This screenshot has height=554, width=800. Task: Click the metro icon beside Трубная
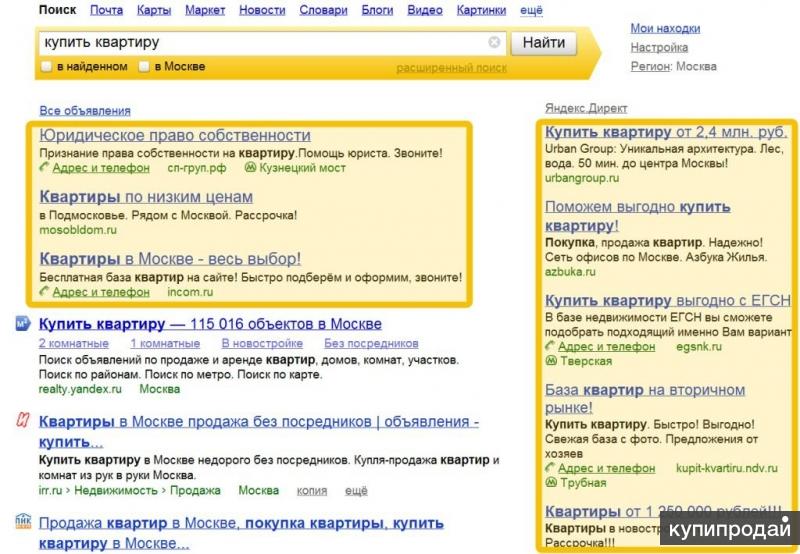(x=551, y=482)
